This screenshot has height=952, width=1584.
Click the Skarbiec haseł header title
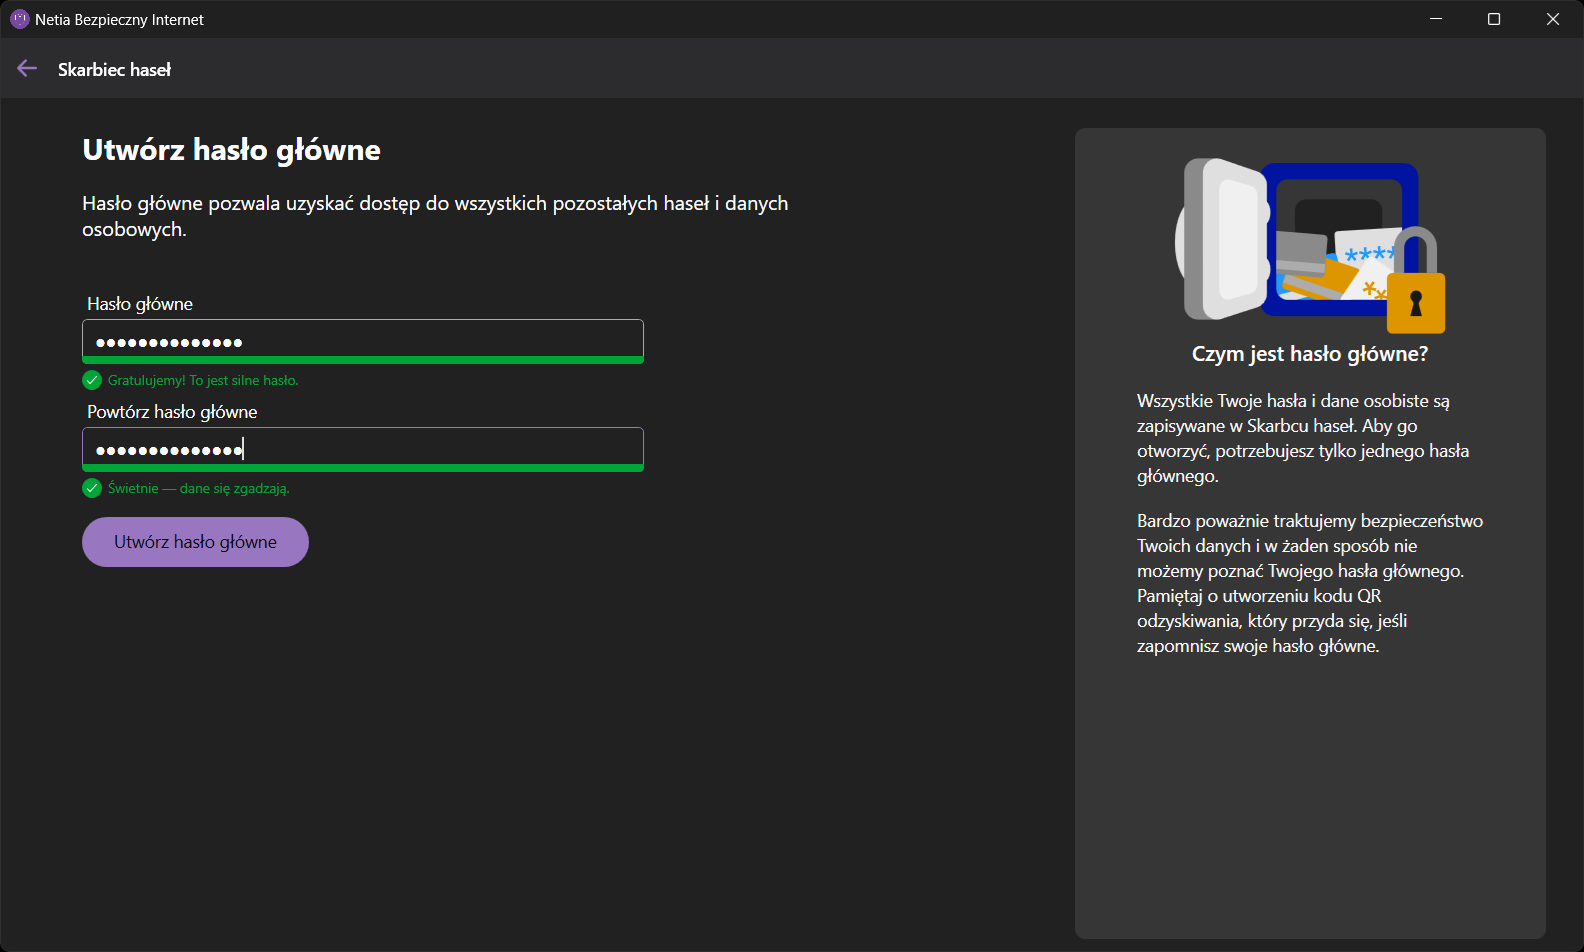coord(114,69)
